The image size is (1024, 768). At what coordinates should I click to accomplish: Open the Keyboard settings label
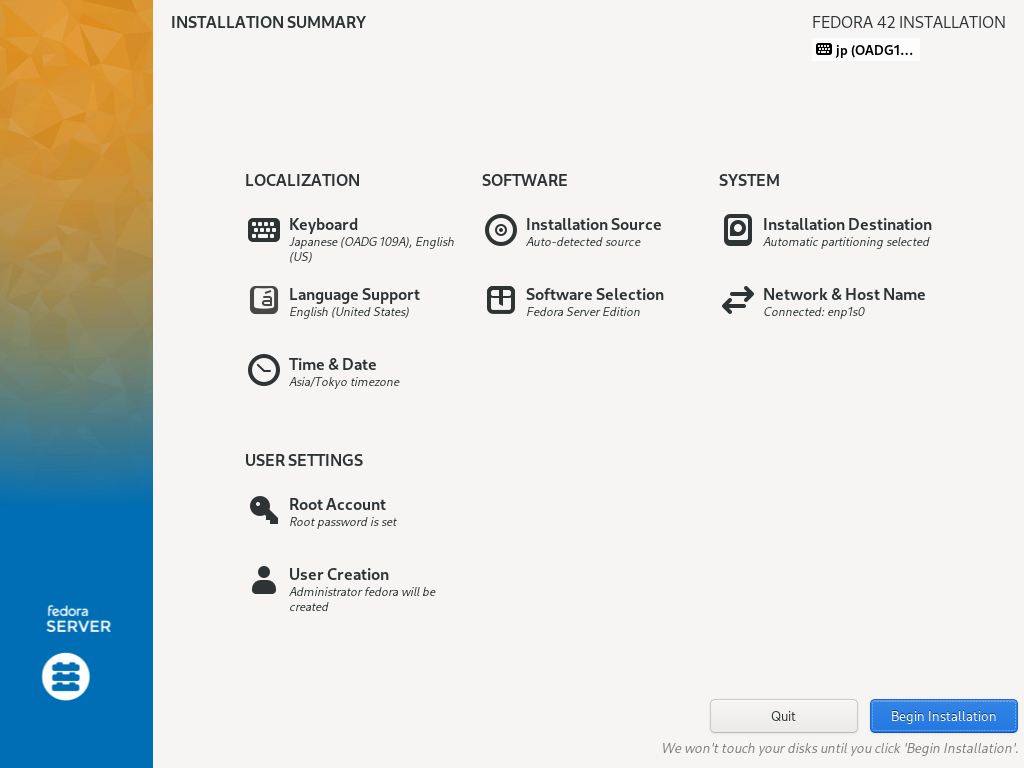click(323, 225)
